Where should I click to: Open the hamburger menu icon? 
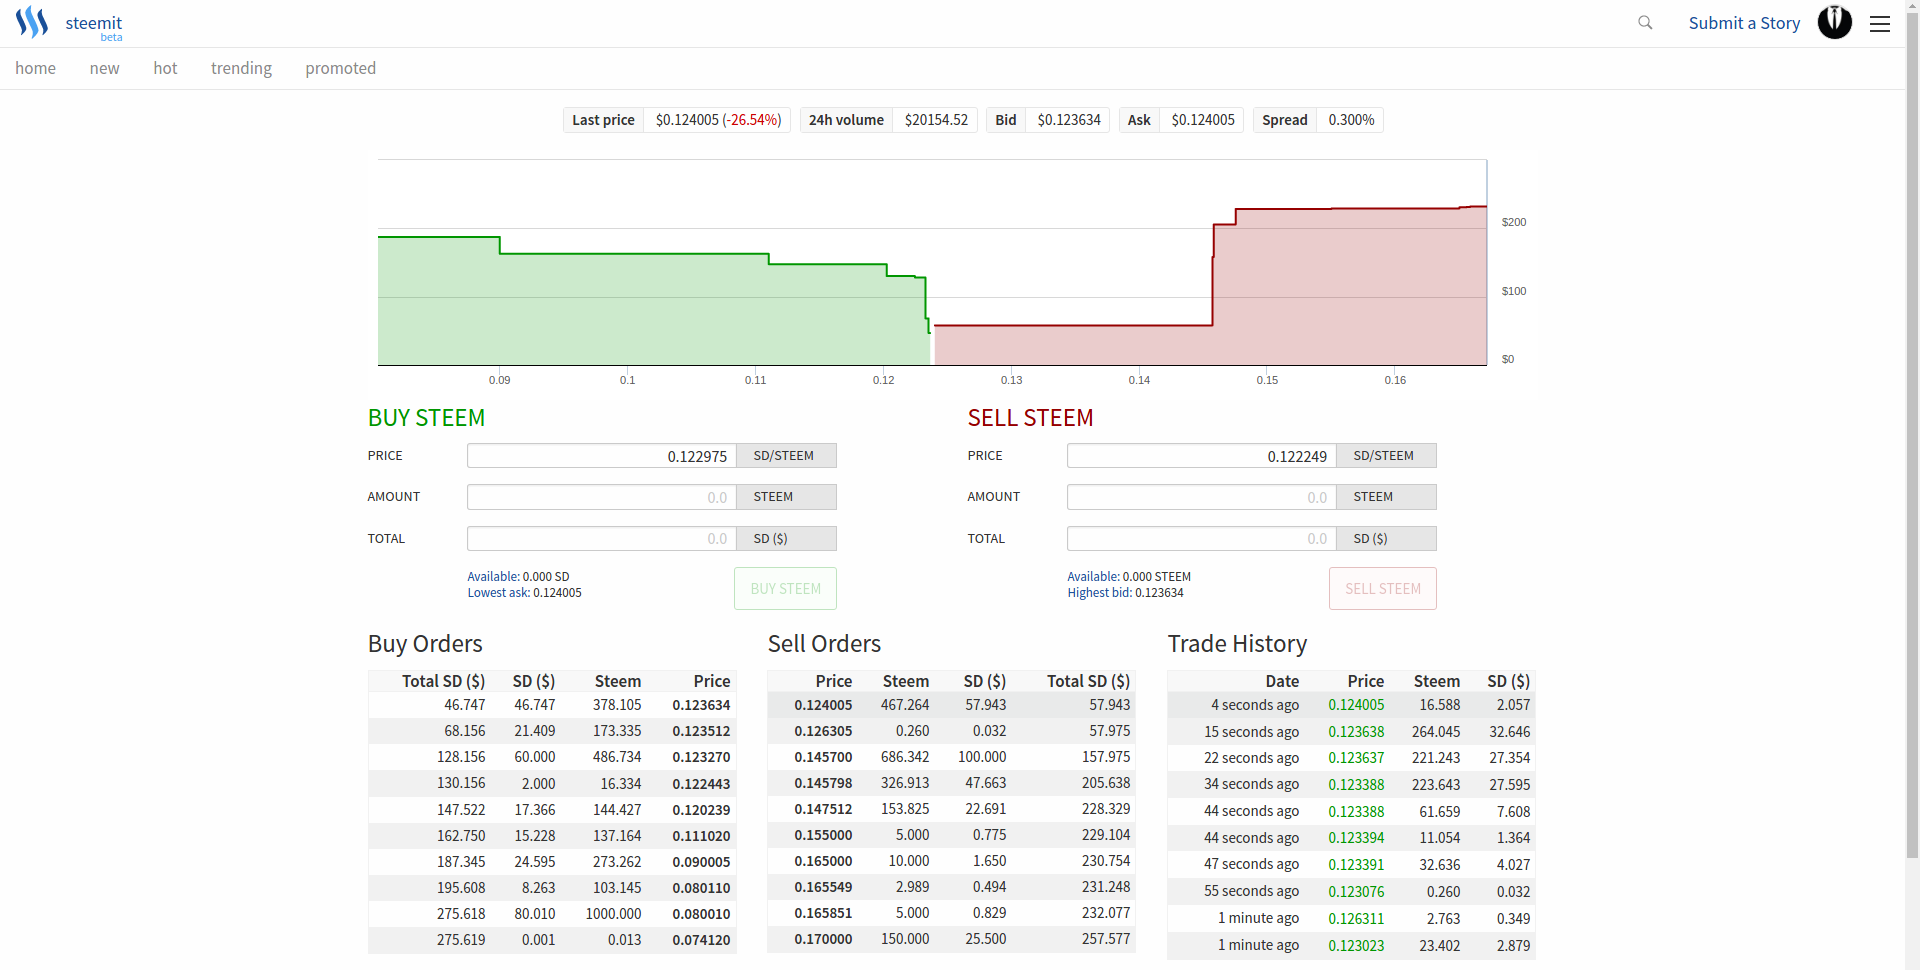pyautogui.click(x=1880, y=24)
